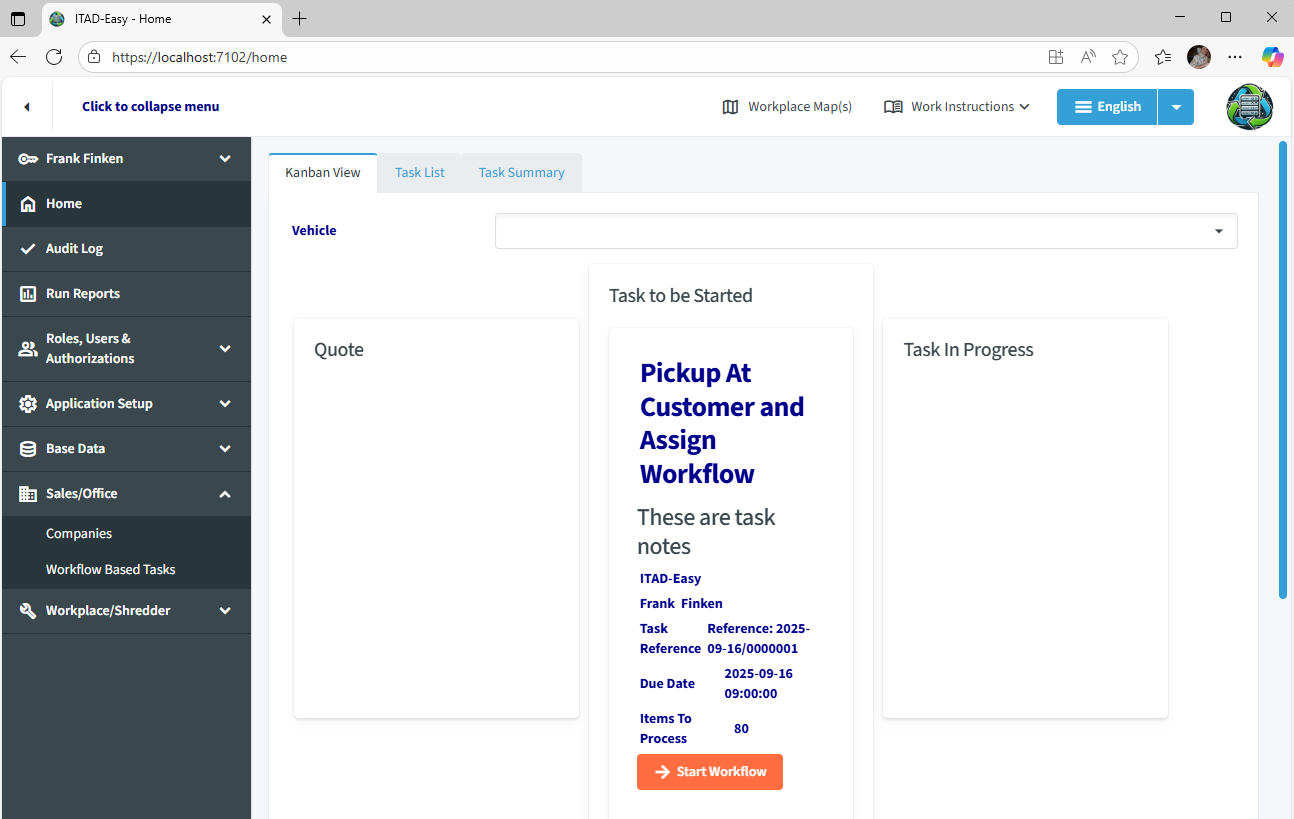Viewport: 1294px width, 819px height.
Task: Open the Copilot icon in the browser toolbar
Action: (x=1272, y=57)
